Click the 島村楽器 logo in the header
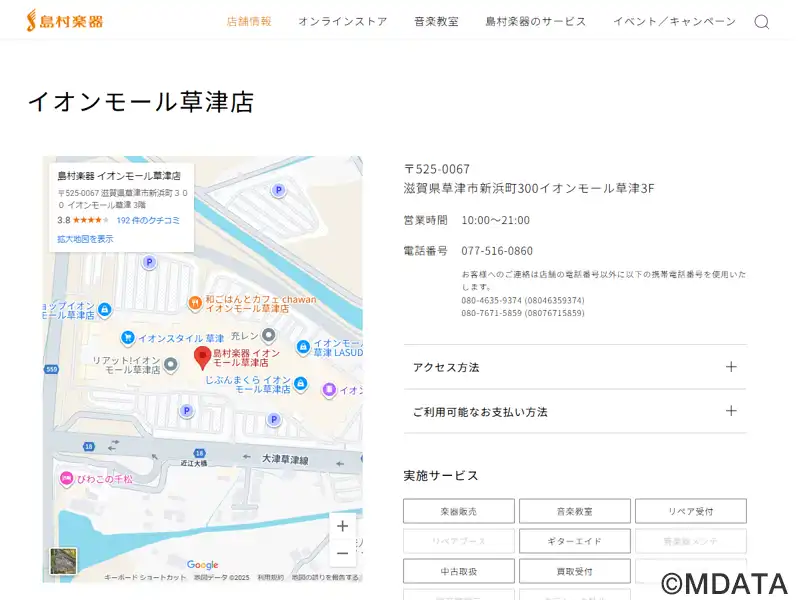Screen dimensions: 800x600 [x=65, y=21]
